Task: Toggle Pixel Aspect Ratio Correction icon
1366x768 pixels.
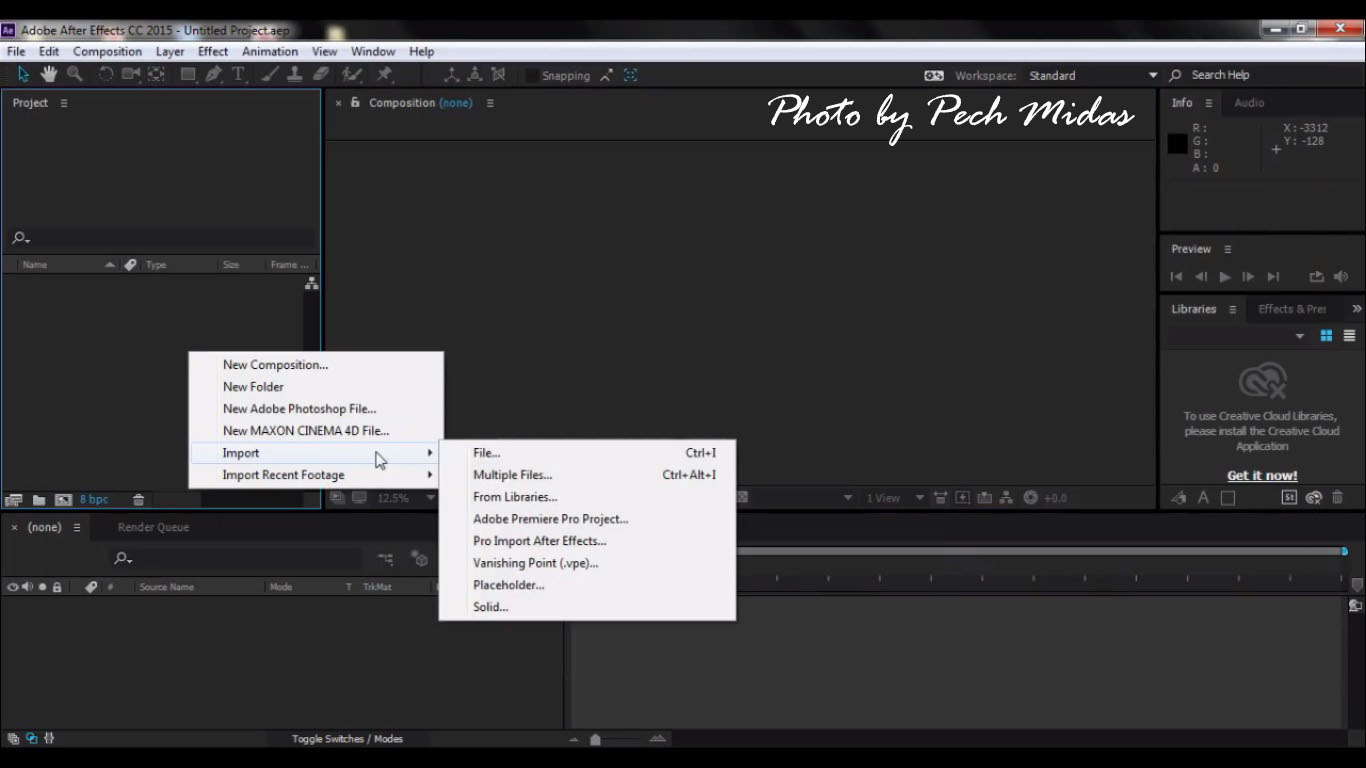Action: coord(940,498)
